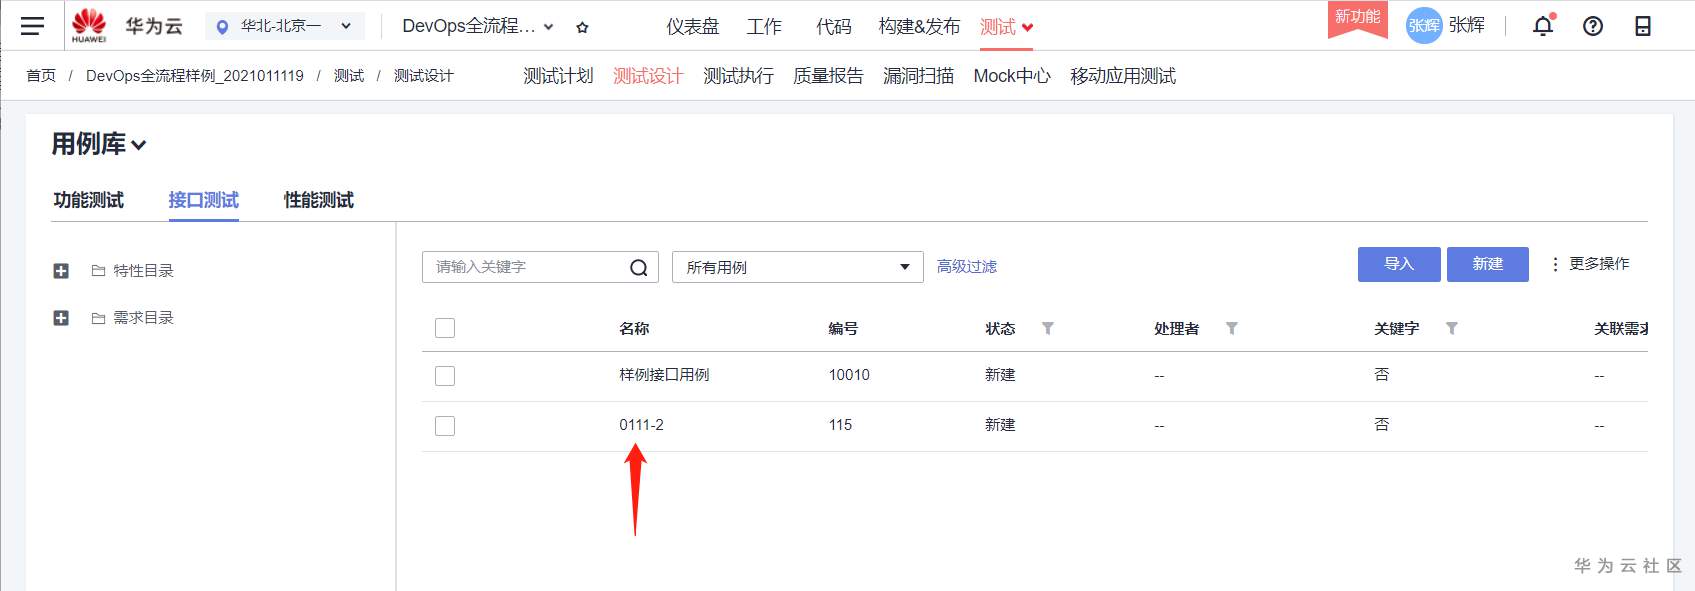This screenshot has height=591, width=1695.
Task: Open test case 0111-2
Action: coord(641,425)
